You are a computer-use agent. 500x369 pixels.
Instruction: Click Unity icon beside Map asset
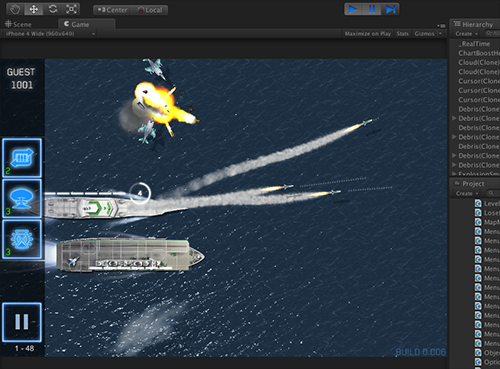pyautogui.click(x=478, y=222)
